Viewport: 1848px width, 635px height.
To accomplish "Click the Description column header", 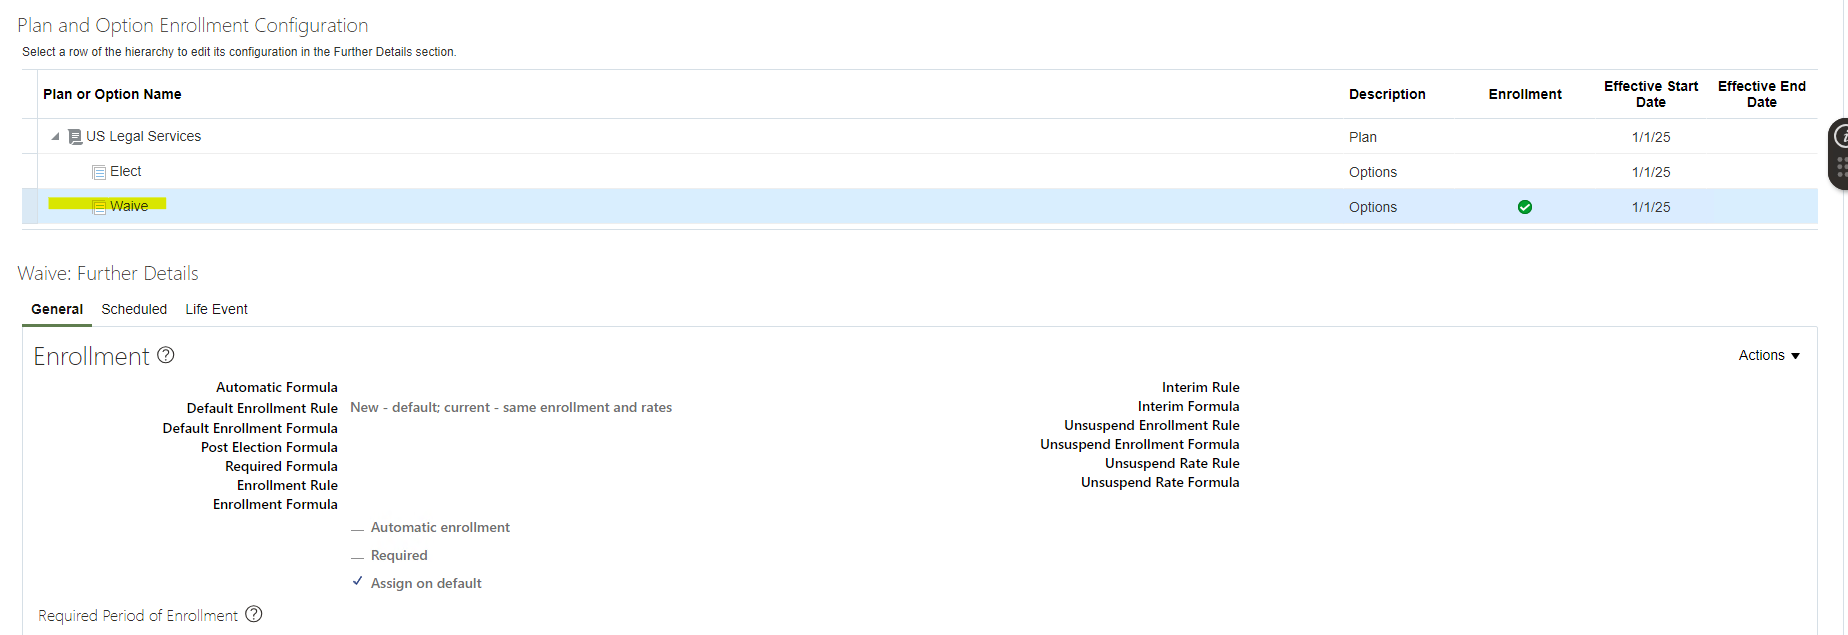I will pos(1387,94).
